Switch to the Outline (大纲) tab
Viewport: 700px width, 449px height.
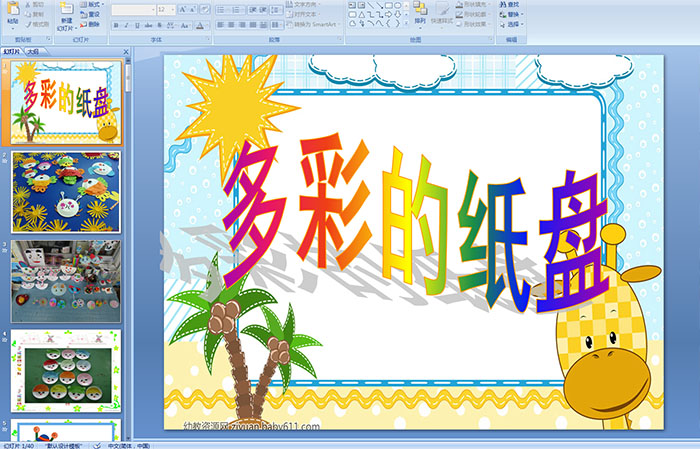tap(33, 50)
